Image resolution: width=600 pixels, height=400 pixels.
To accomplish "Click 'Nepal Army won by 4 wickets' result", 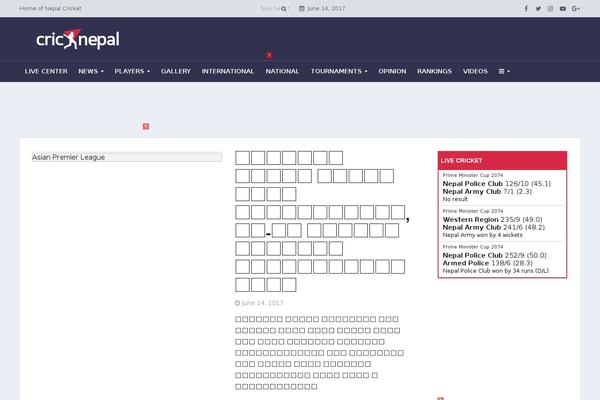I will click(483, 235).
